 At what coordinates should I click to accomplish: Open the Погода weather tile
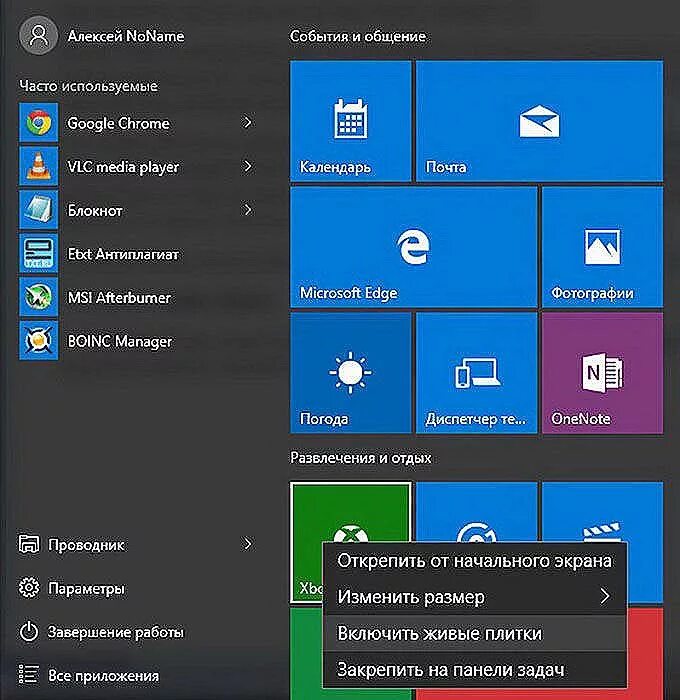350,373
